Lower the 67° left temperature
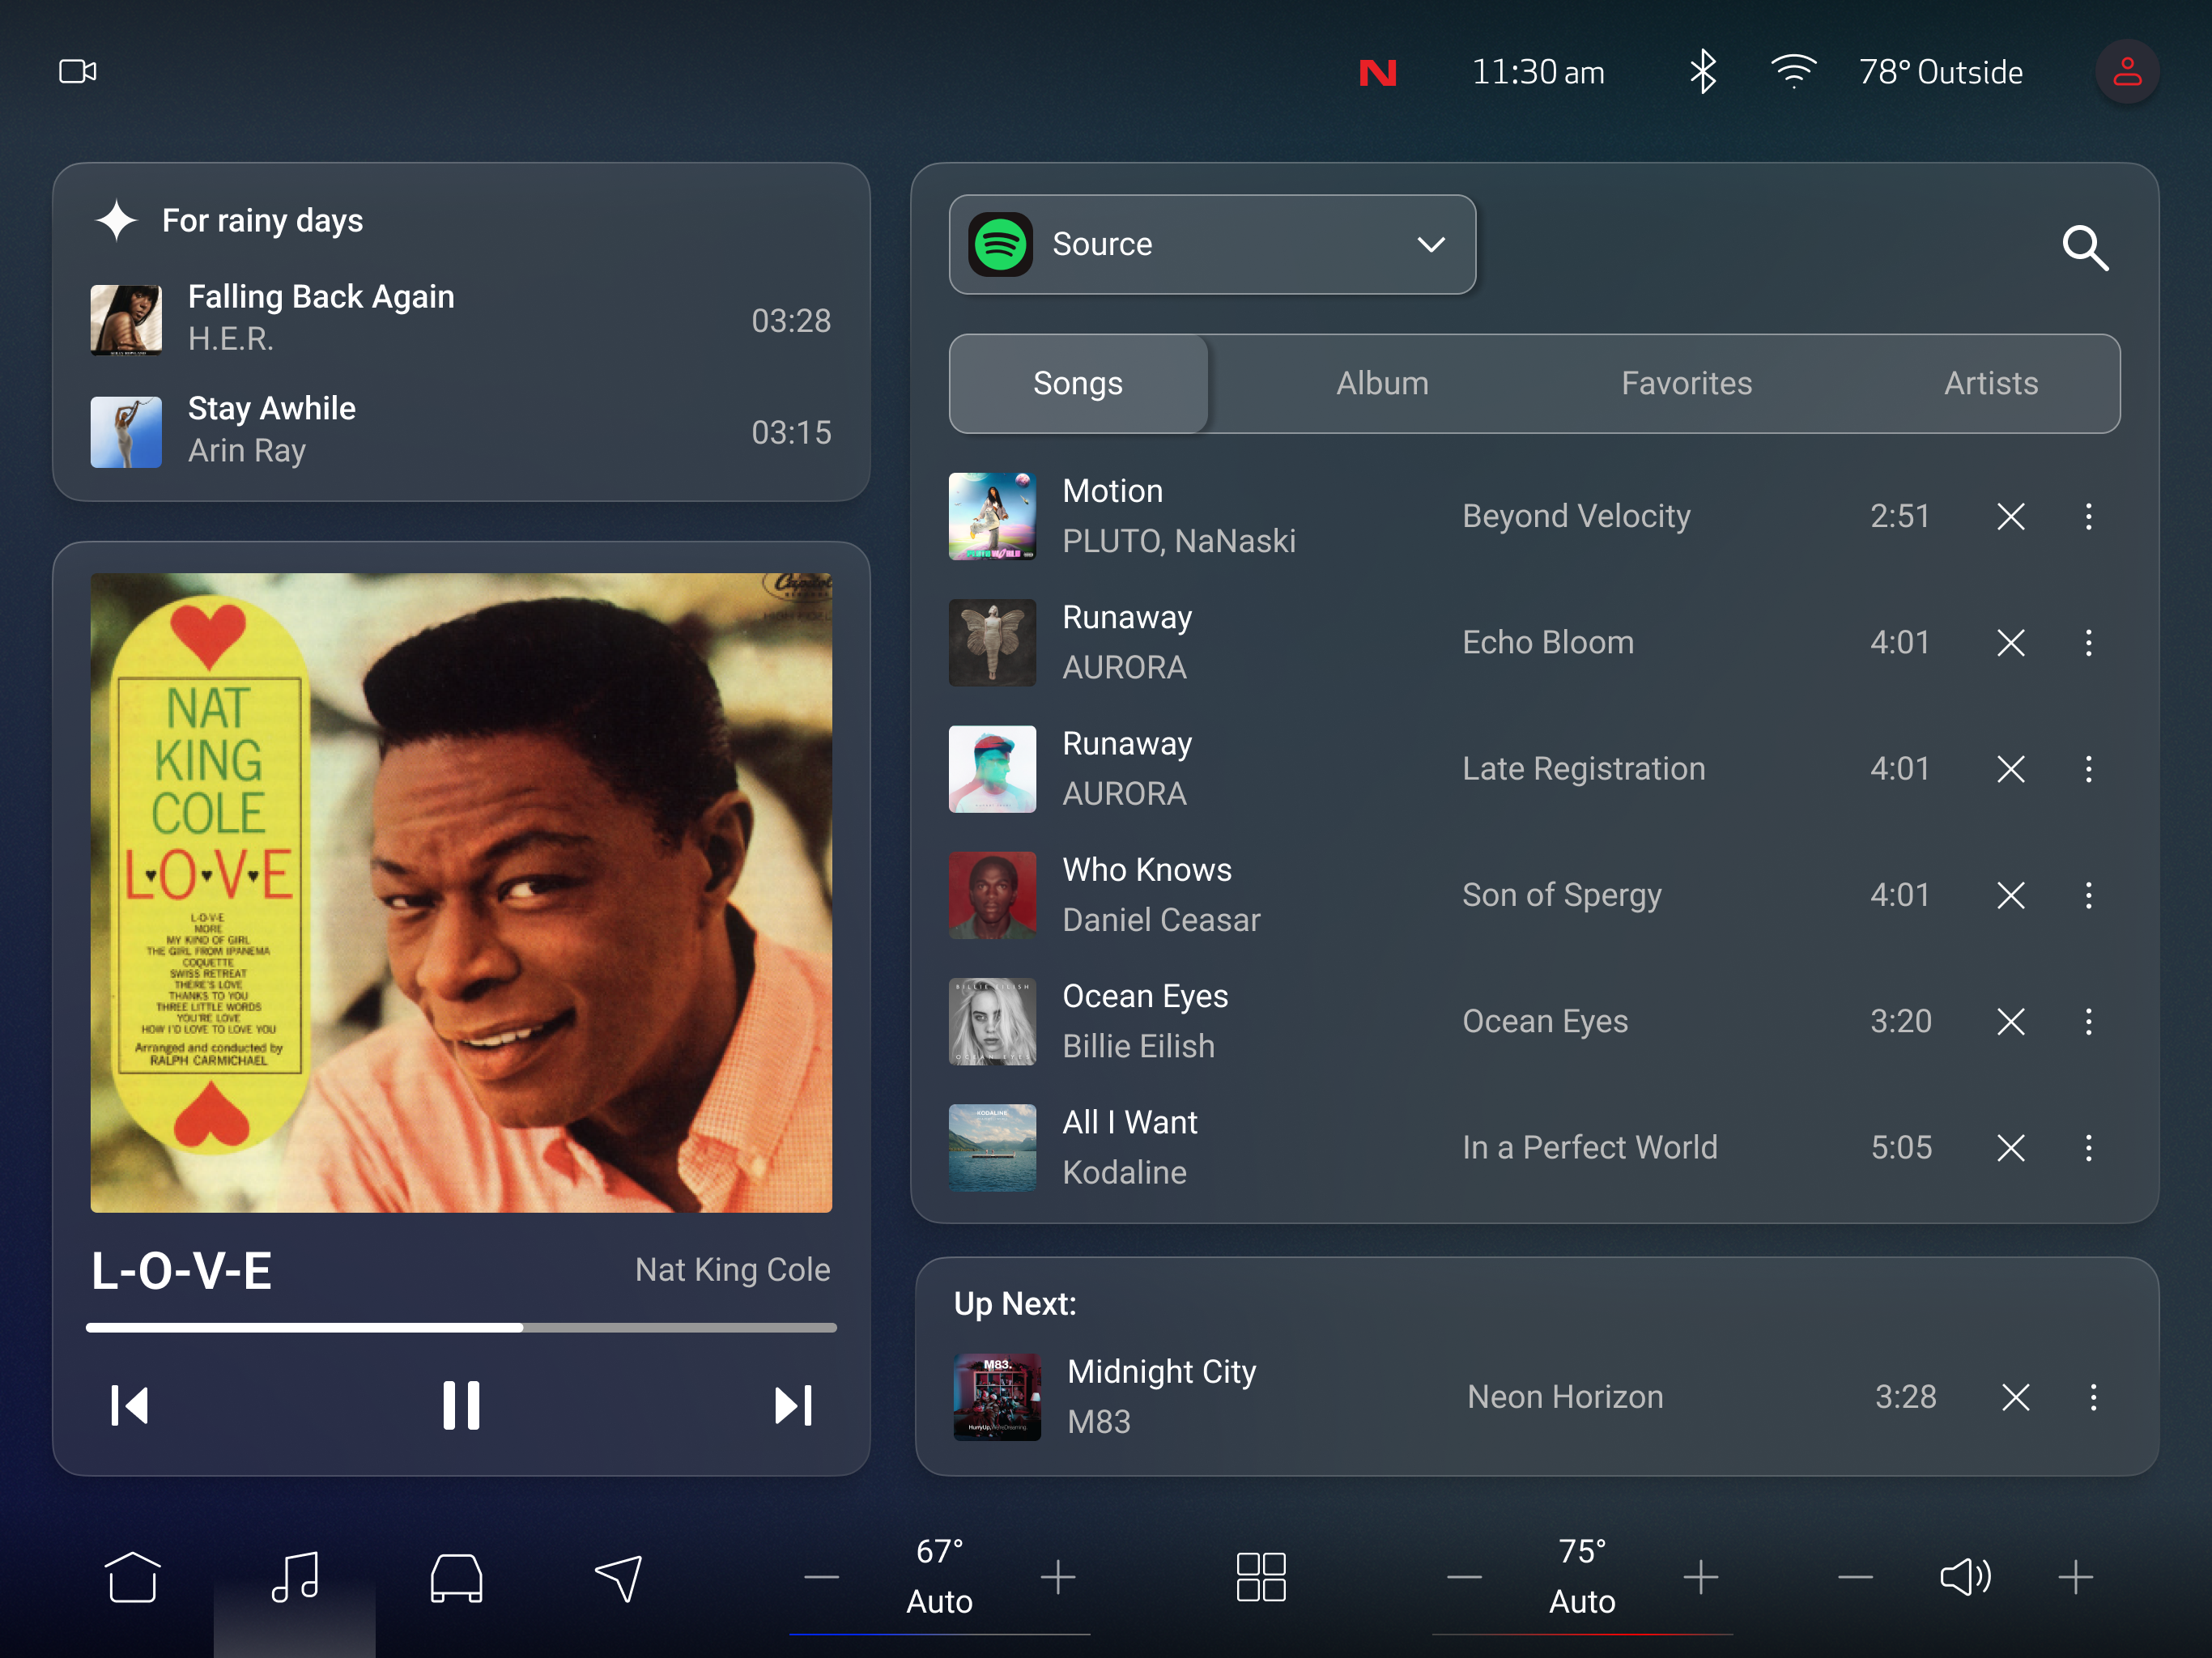 (821, 1577)
